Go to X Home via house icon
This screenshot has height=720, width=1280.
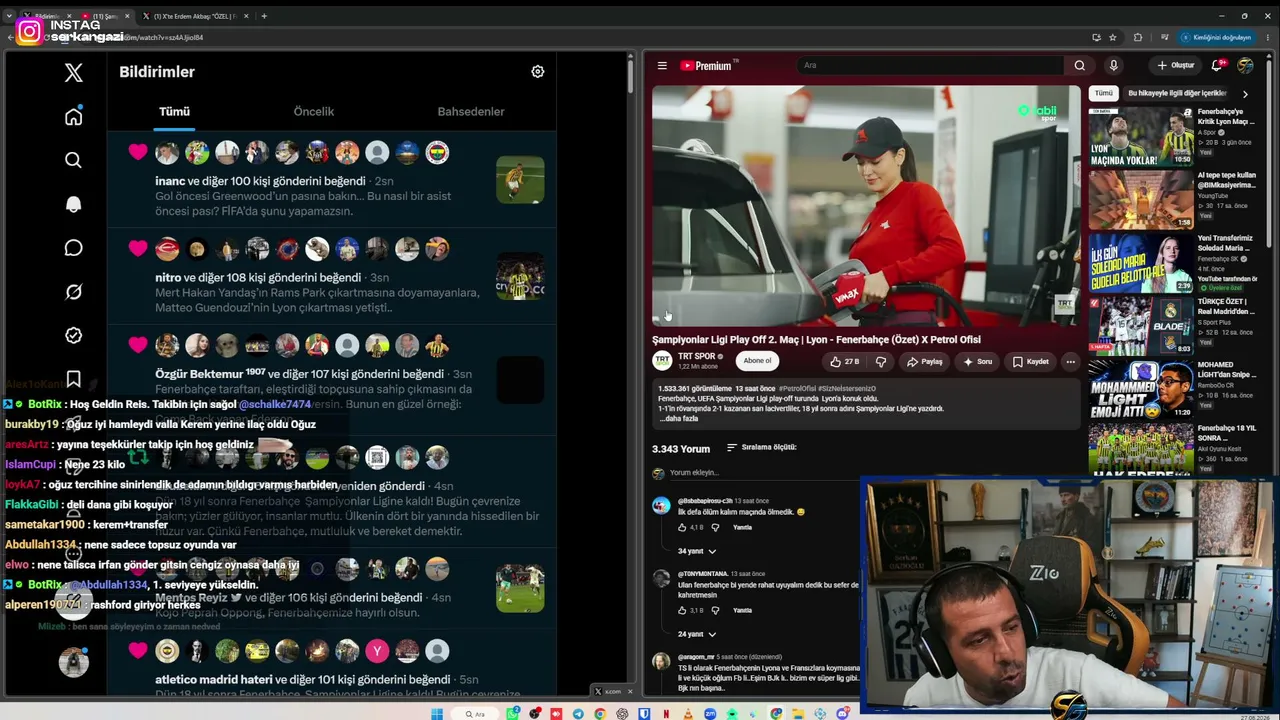pyautogui.click(x=73, y=116)
